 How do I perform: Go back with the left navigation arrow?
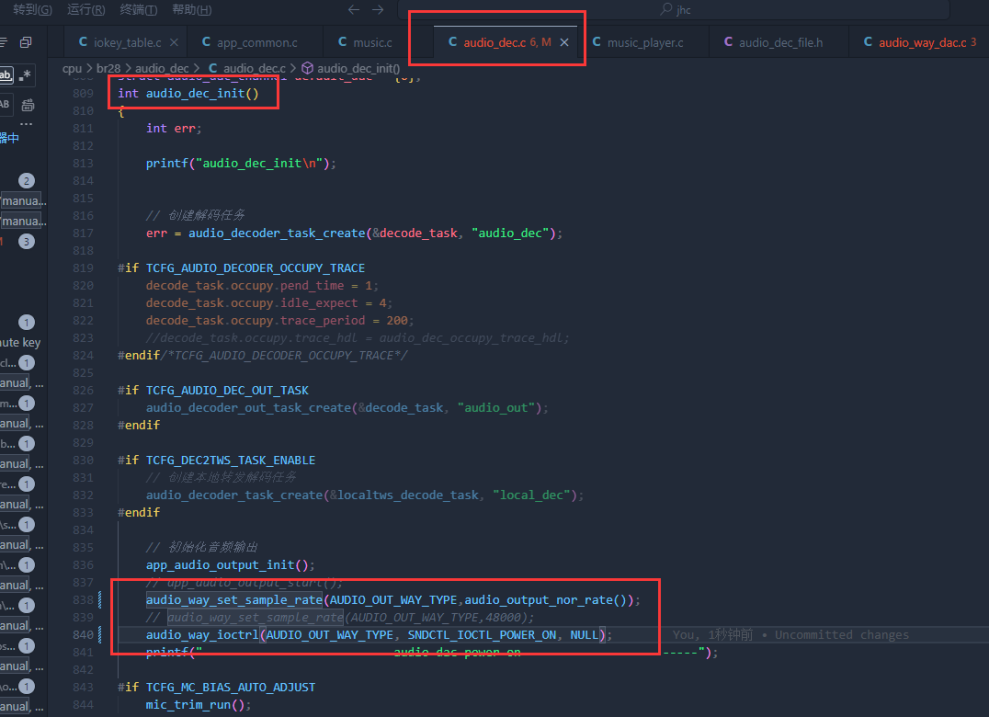coord(354,9)
